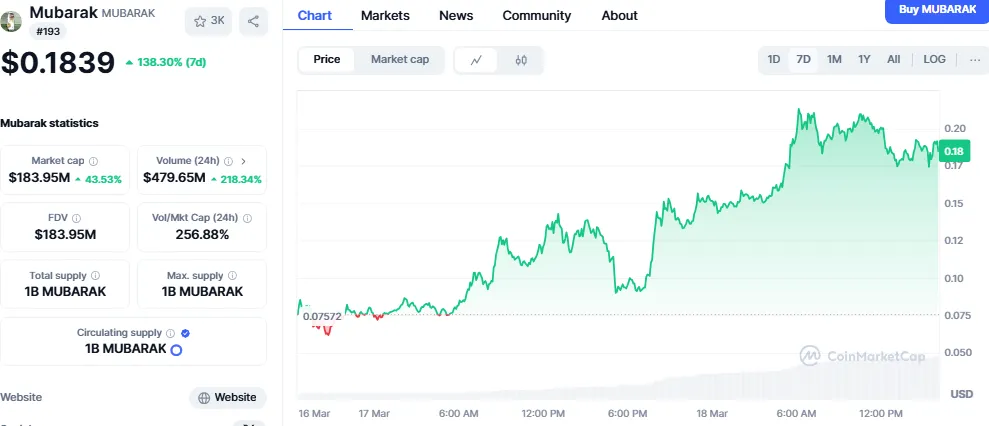Set chart range to 1Y

pos(864,59)
